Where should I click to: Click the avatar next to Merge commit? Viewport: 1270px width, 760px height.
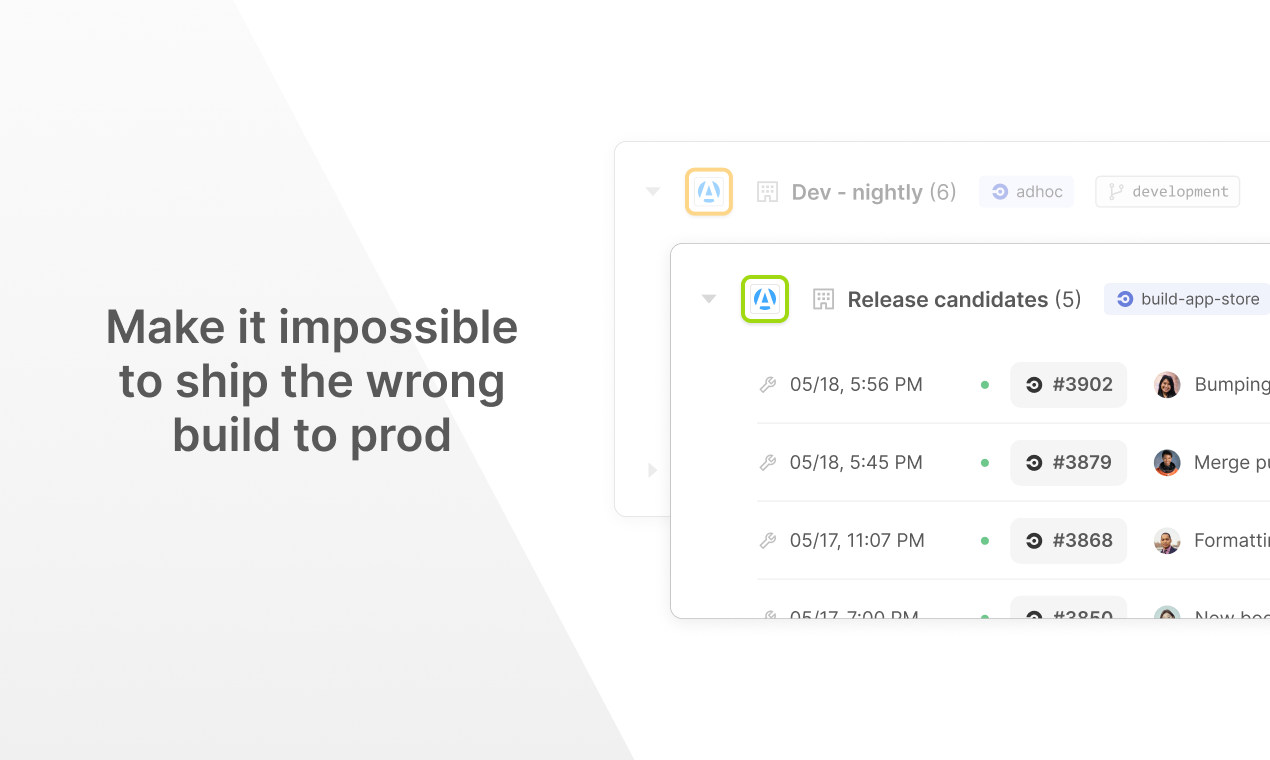(x=1167, y=463)
